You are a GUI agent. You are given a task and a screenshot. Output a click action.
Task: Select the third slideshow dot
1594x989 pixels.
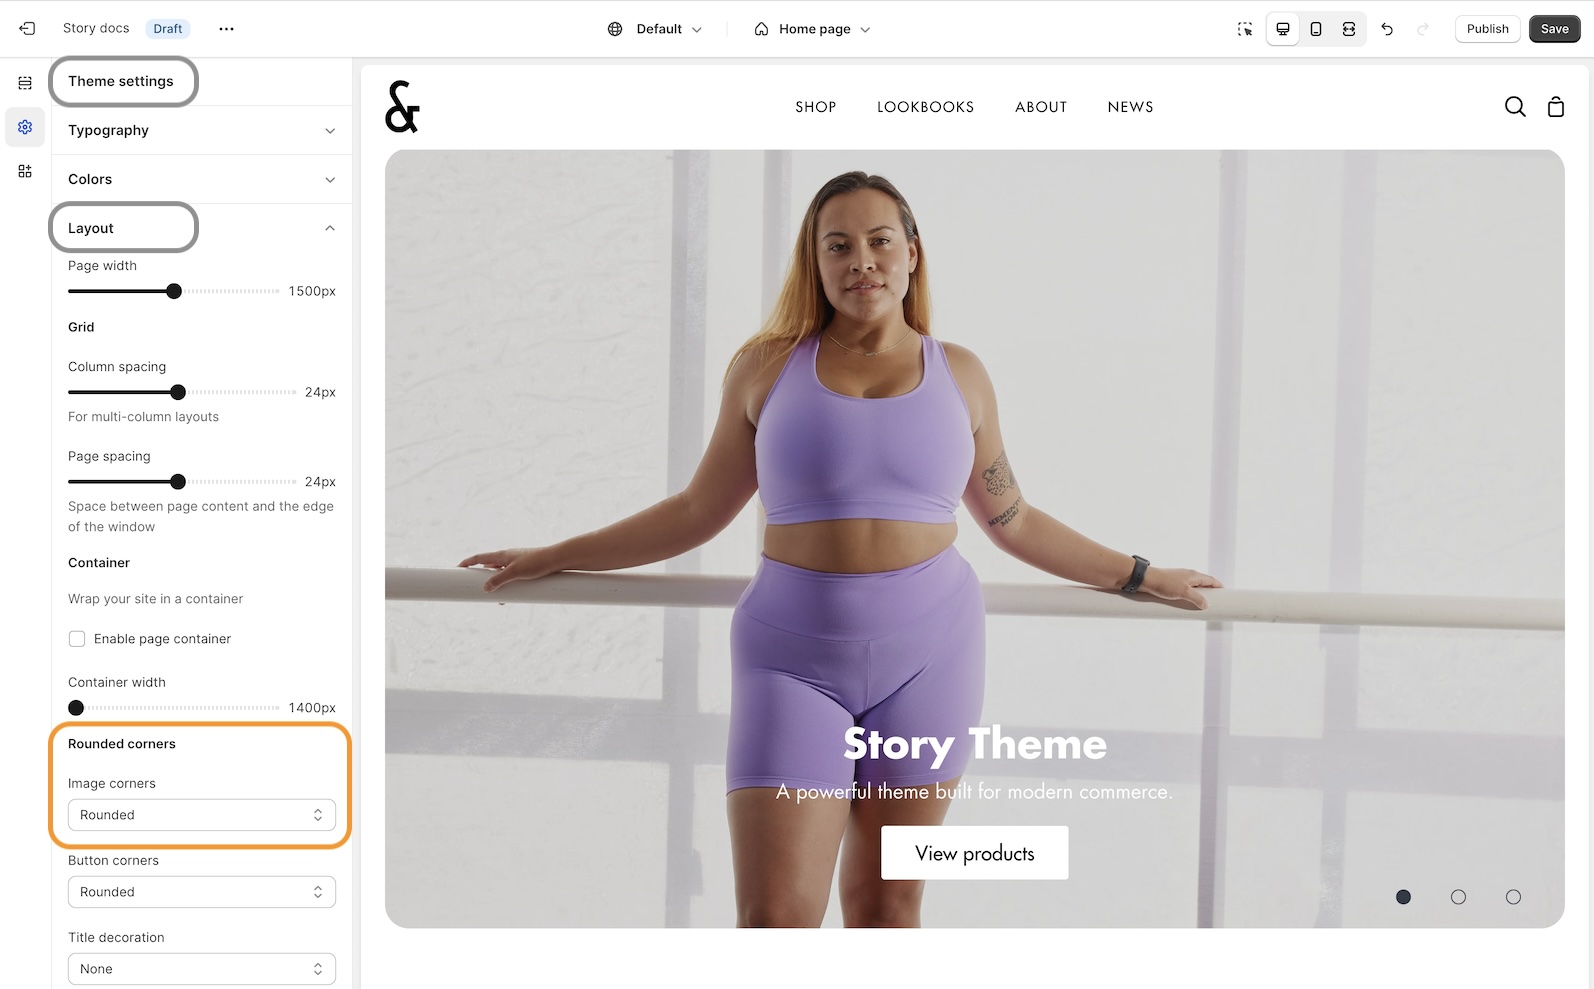[1513, 897]
